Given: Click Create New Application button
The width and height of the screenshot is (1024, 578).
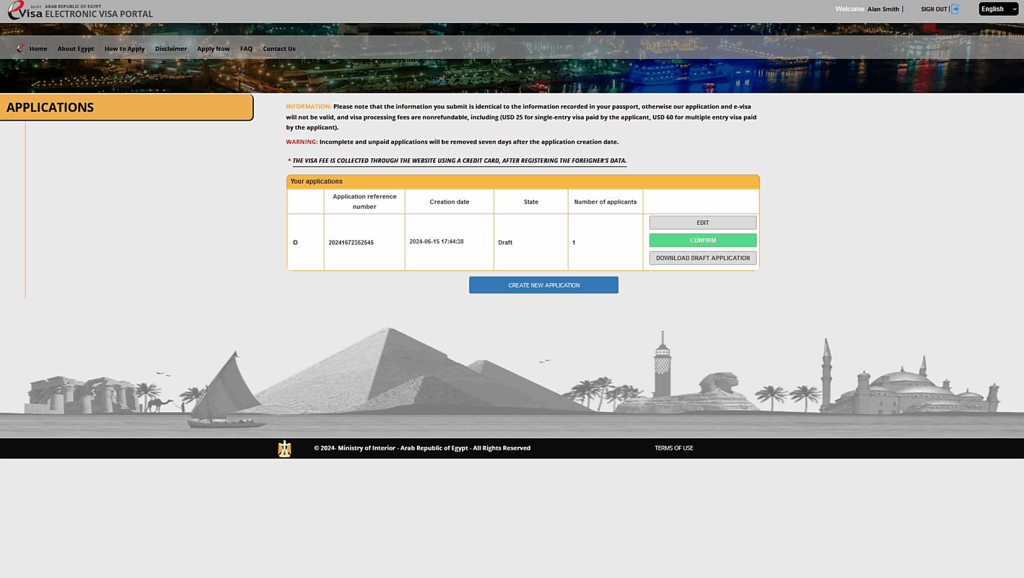Looking at the screenshot, I should [543, 285].
